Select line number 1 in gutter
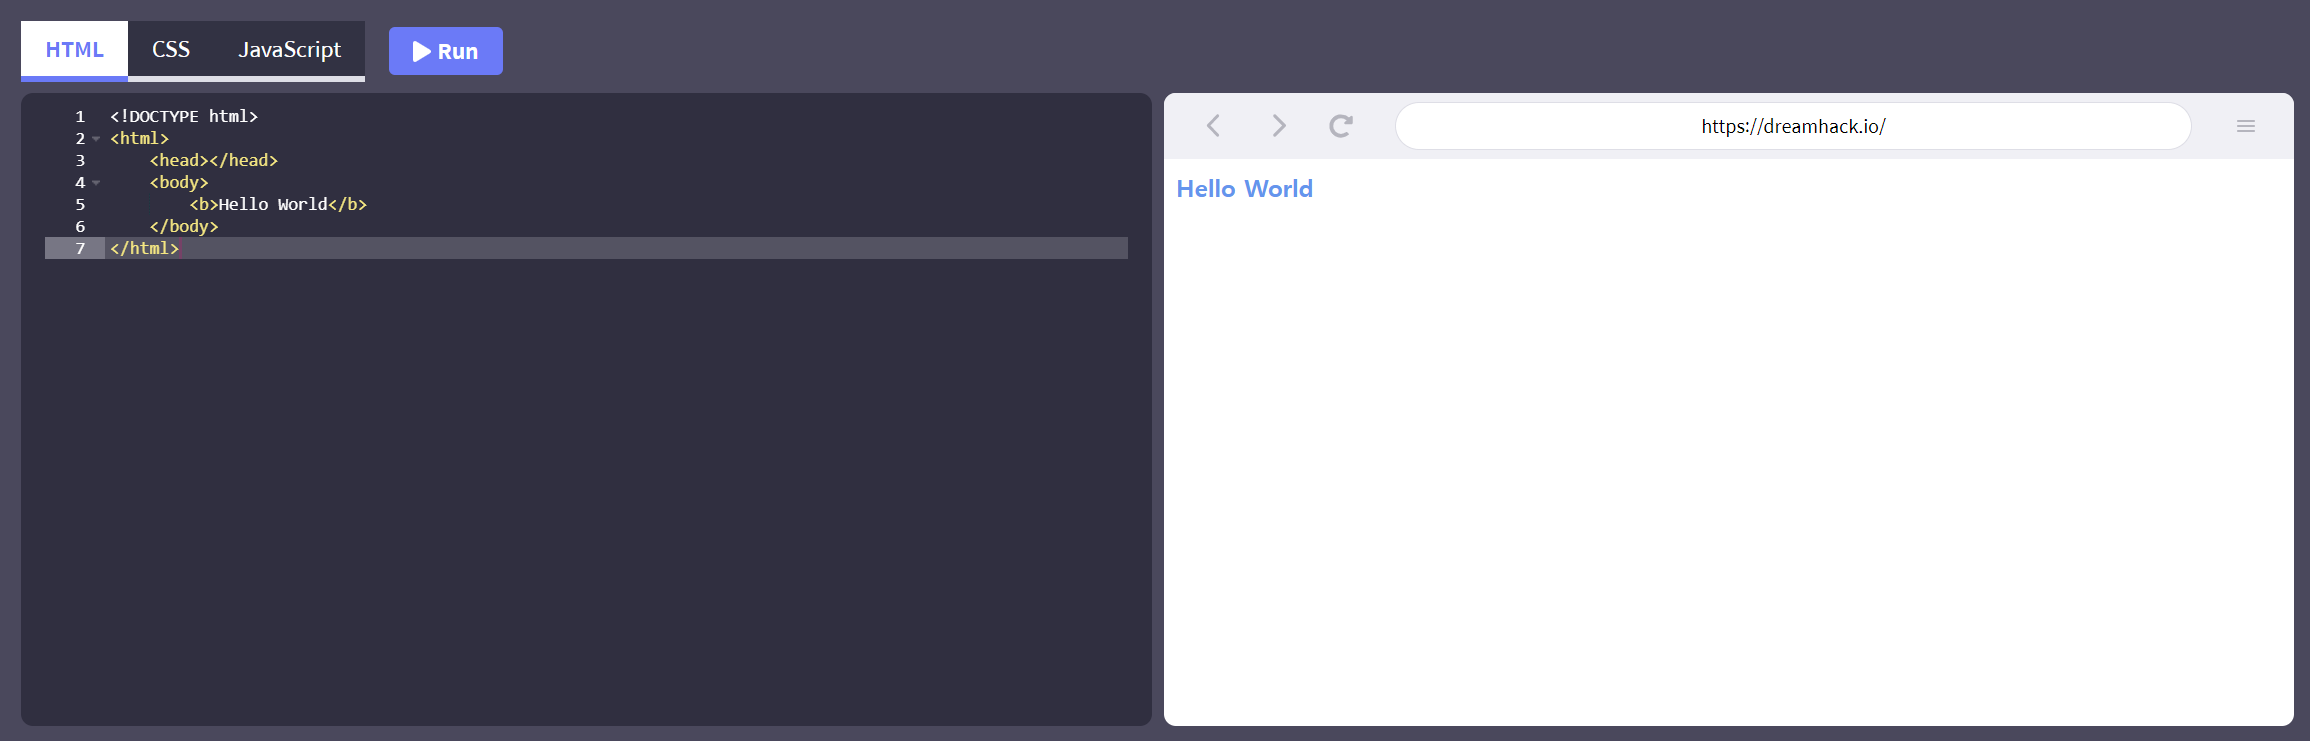2310x741 pixels. coord(80,117)
